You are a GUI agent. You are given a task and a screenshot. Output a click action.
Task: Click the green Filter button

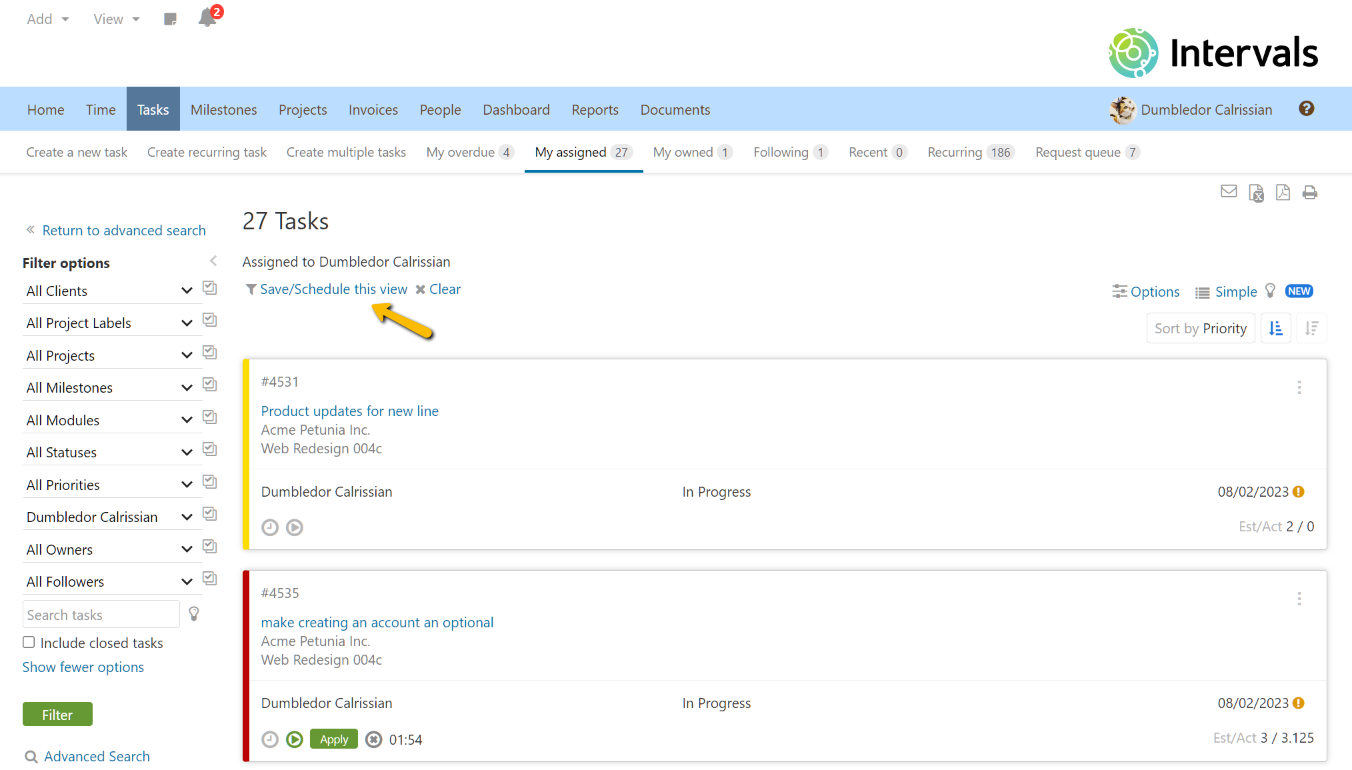coord(57,715)
